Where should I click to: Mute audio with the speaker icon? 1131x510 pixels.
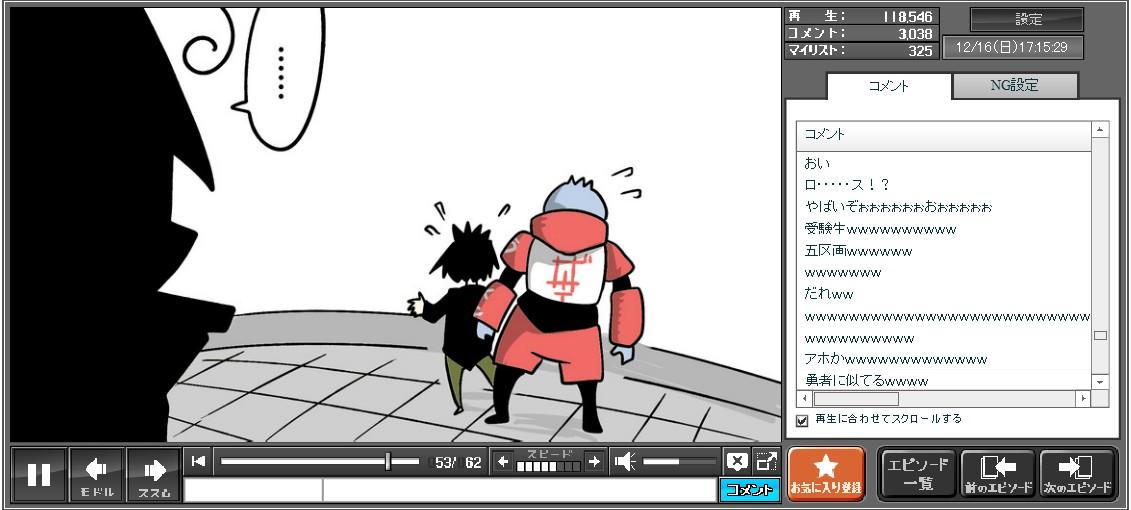coord(625,461)
